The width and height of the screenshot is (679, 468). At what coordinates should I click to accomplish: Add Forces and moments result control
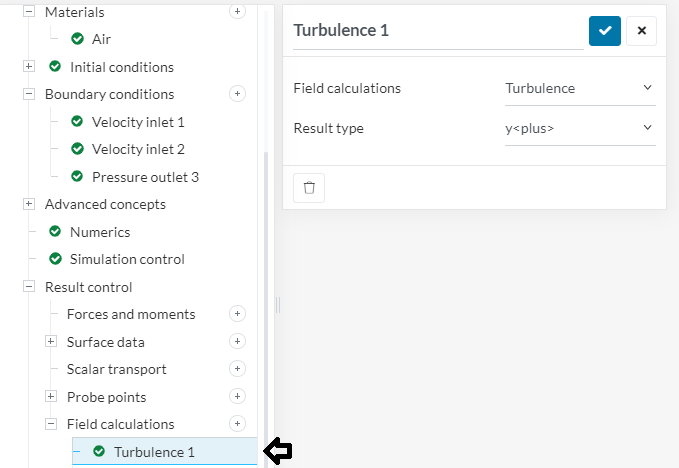237,314
